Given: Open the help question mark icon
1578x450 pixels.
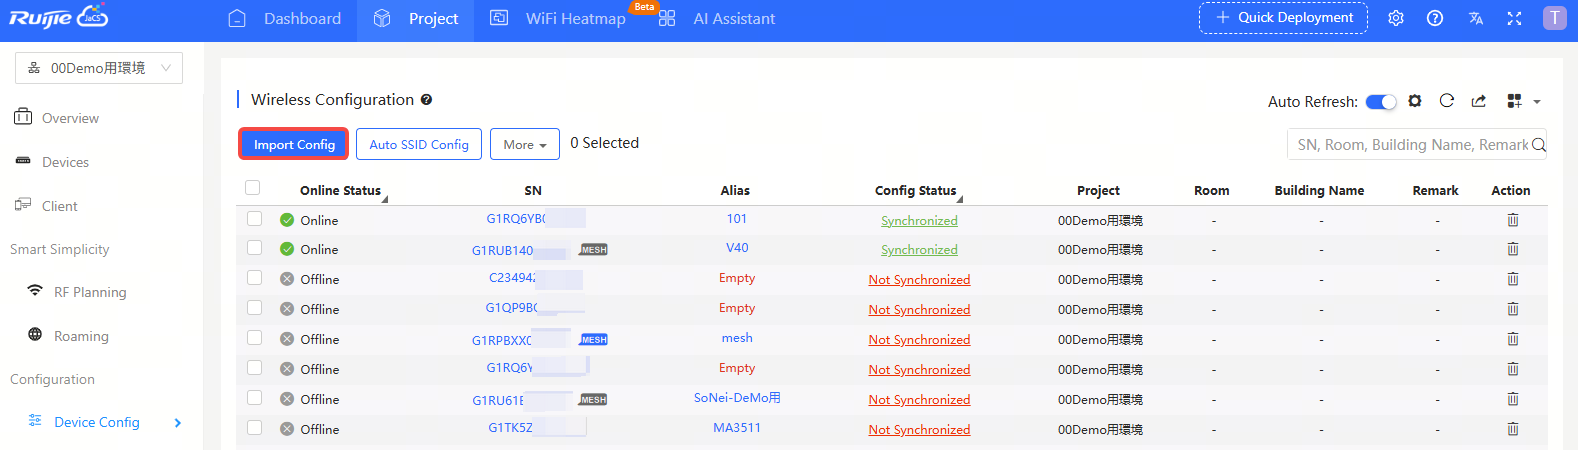Looking at the screenshot, I should point(1435,18).
